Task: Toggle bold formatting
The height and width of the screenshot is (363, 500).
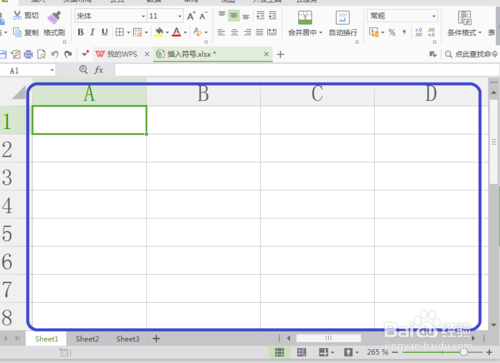Action: click(x=80, y=32)
